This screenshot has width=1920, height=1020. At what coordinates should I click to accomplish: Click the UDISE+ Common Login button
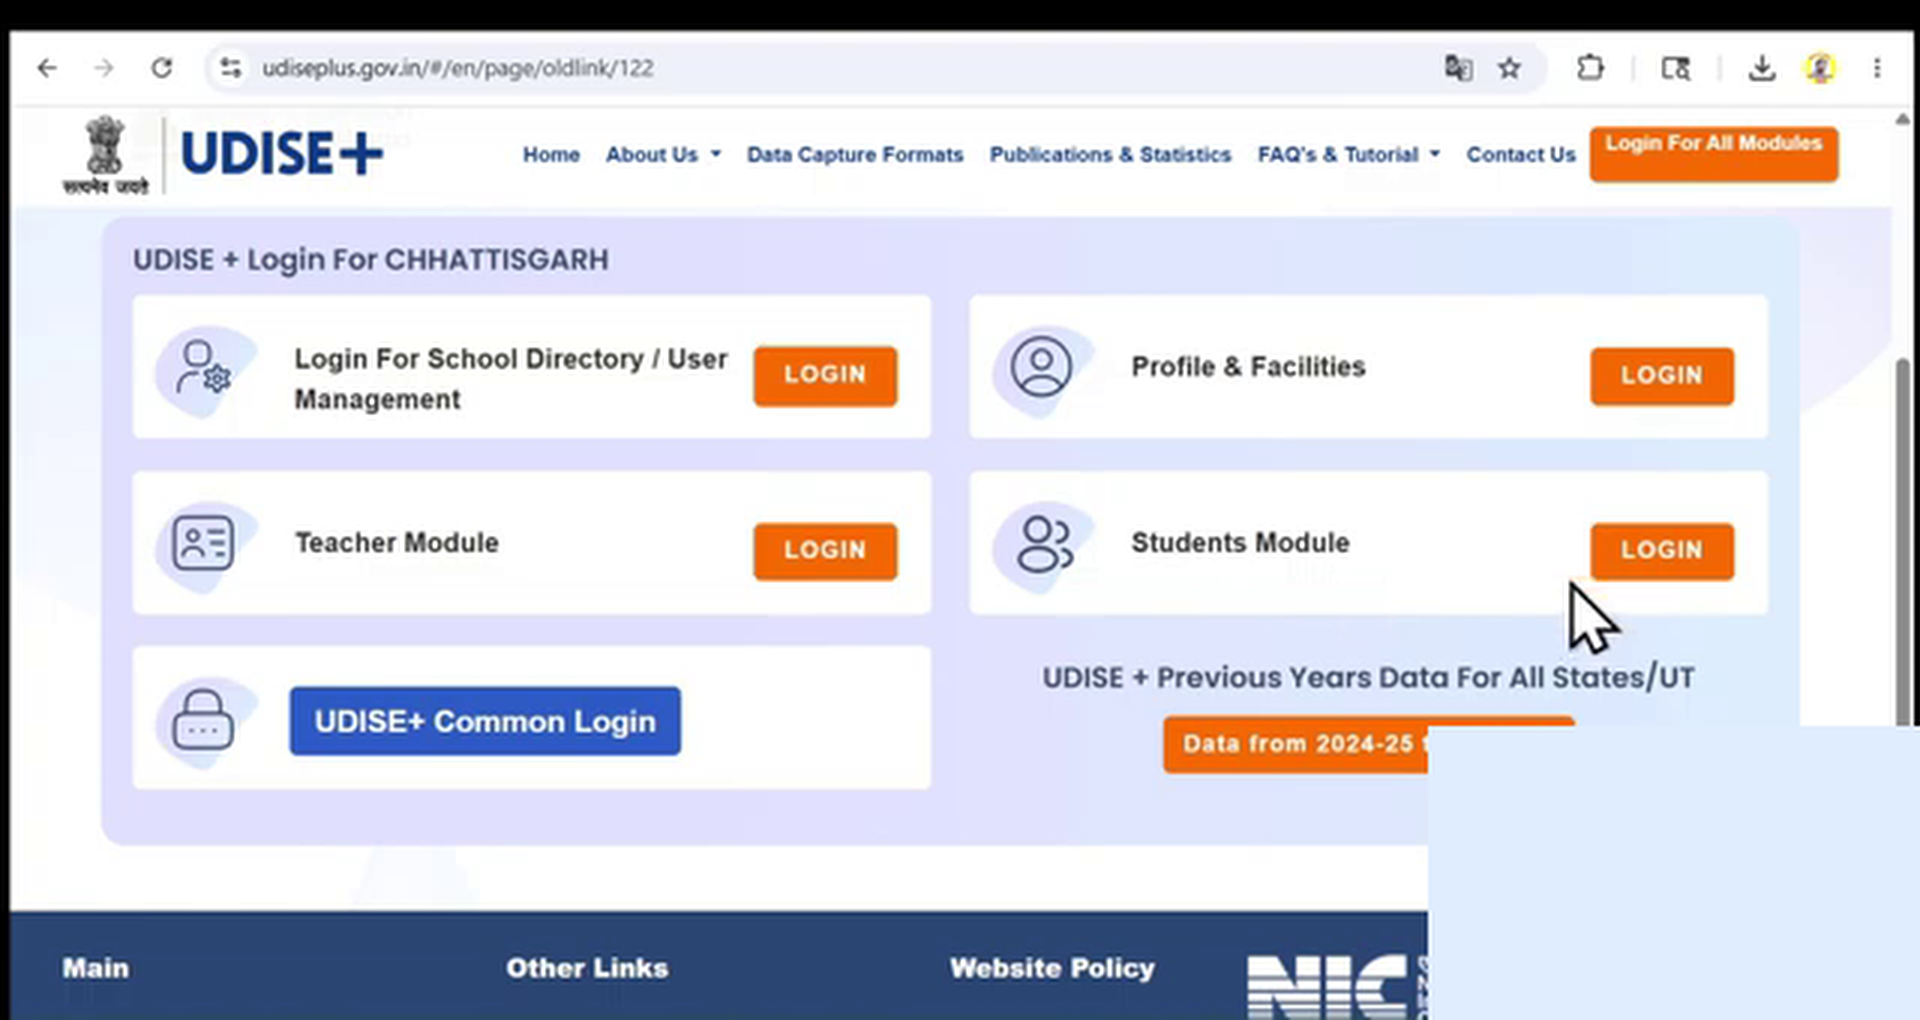pyautogui.click(x=485, y=721)
